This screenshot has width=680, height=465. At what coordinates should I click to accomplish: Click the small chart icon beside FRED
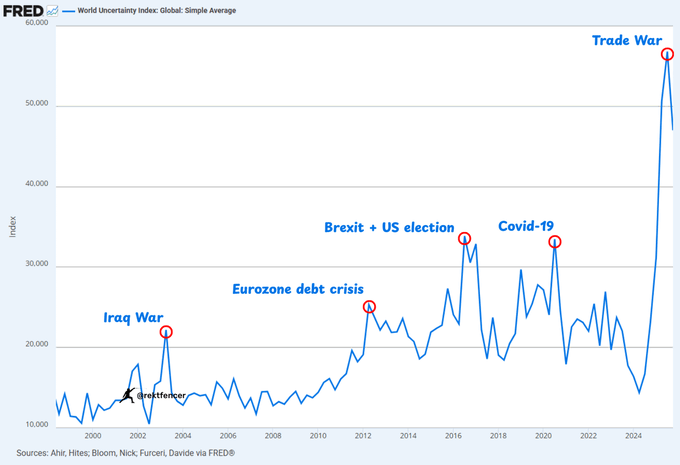point(52,9)
